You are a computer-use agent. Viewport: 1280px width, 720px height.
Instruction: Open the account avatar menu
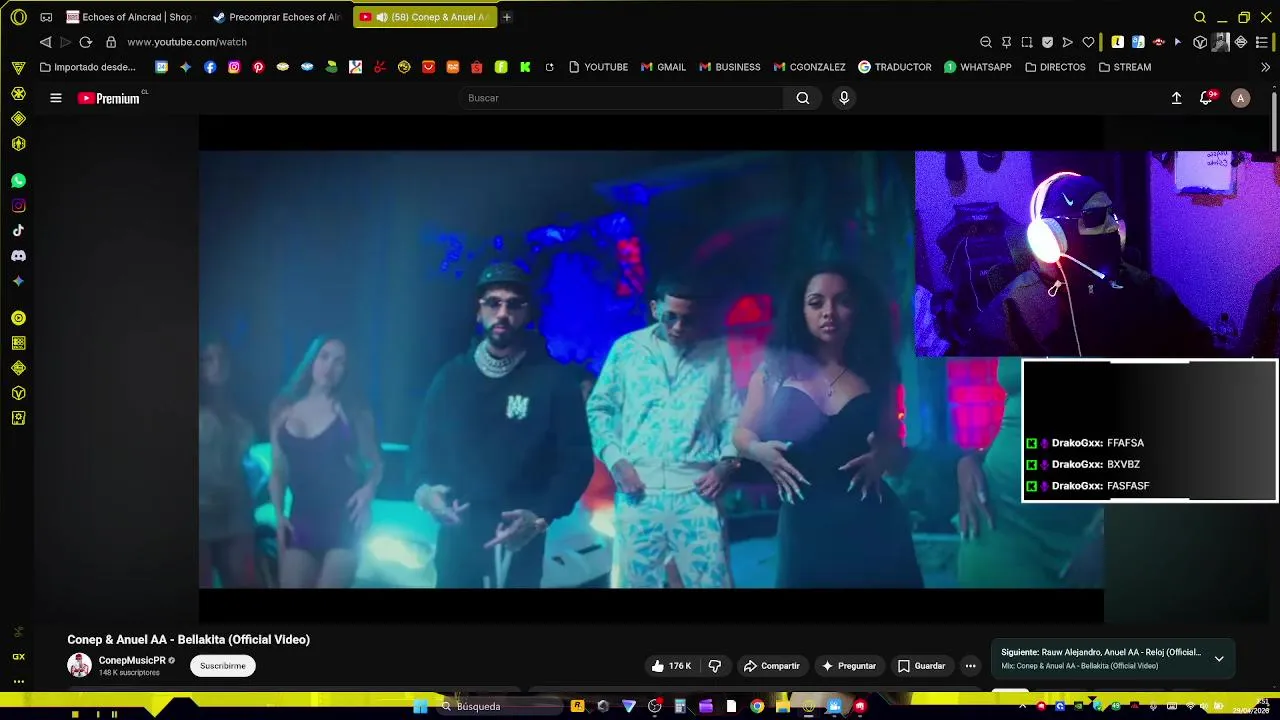(1240, 98)
